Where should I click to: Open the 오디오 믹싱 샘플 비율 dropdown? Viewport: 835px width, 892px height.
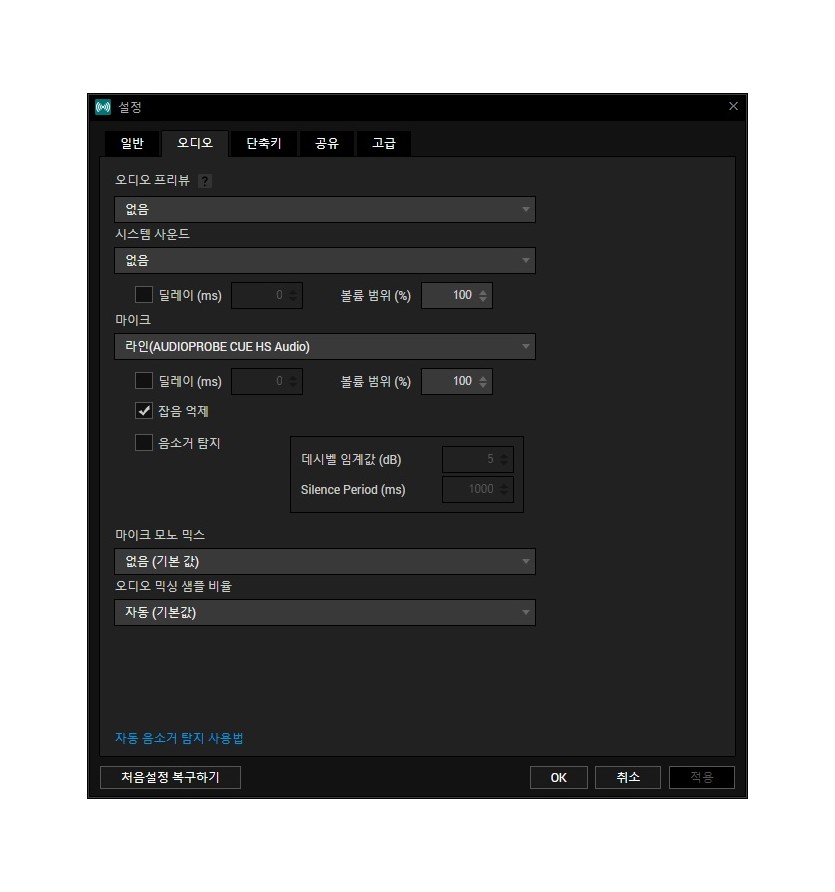click(x=325, y=613)
